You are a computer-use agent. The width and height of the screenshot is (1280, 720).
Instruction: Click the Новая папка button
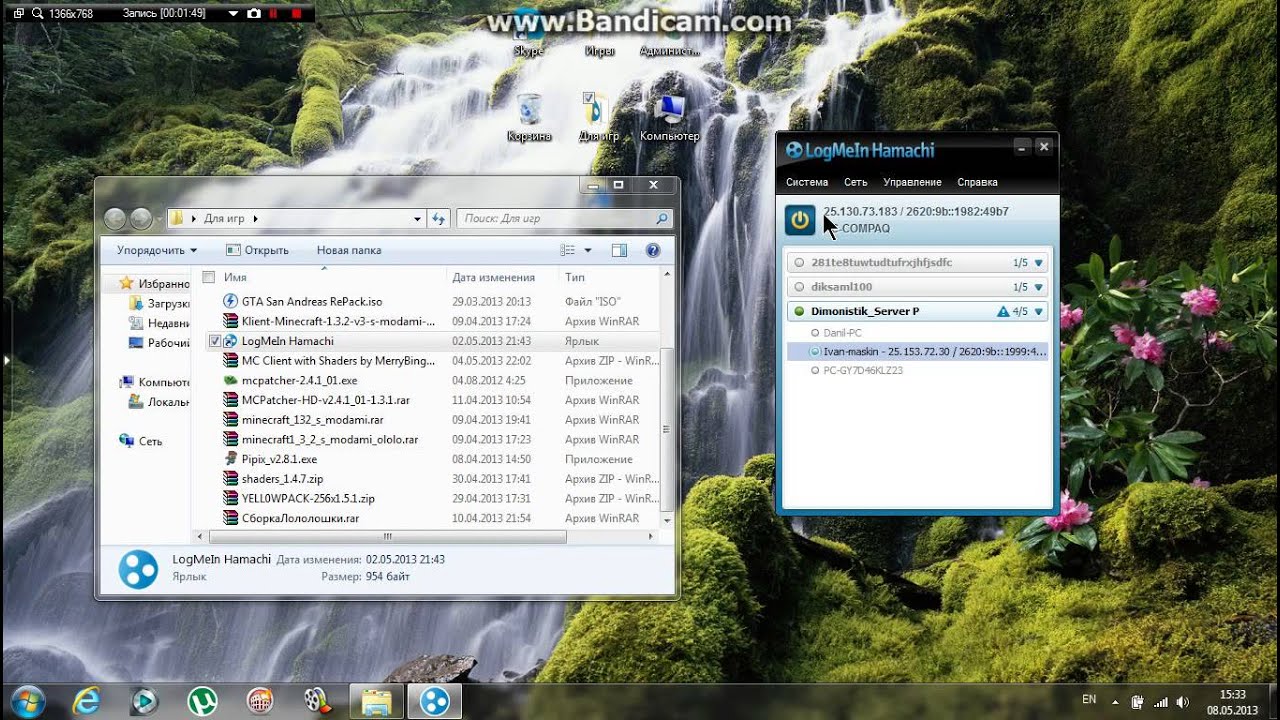[349, 250]
